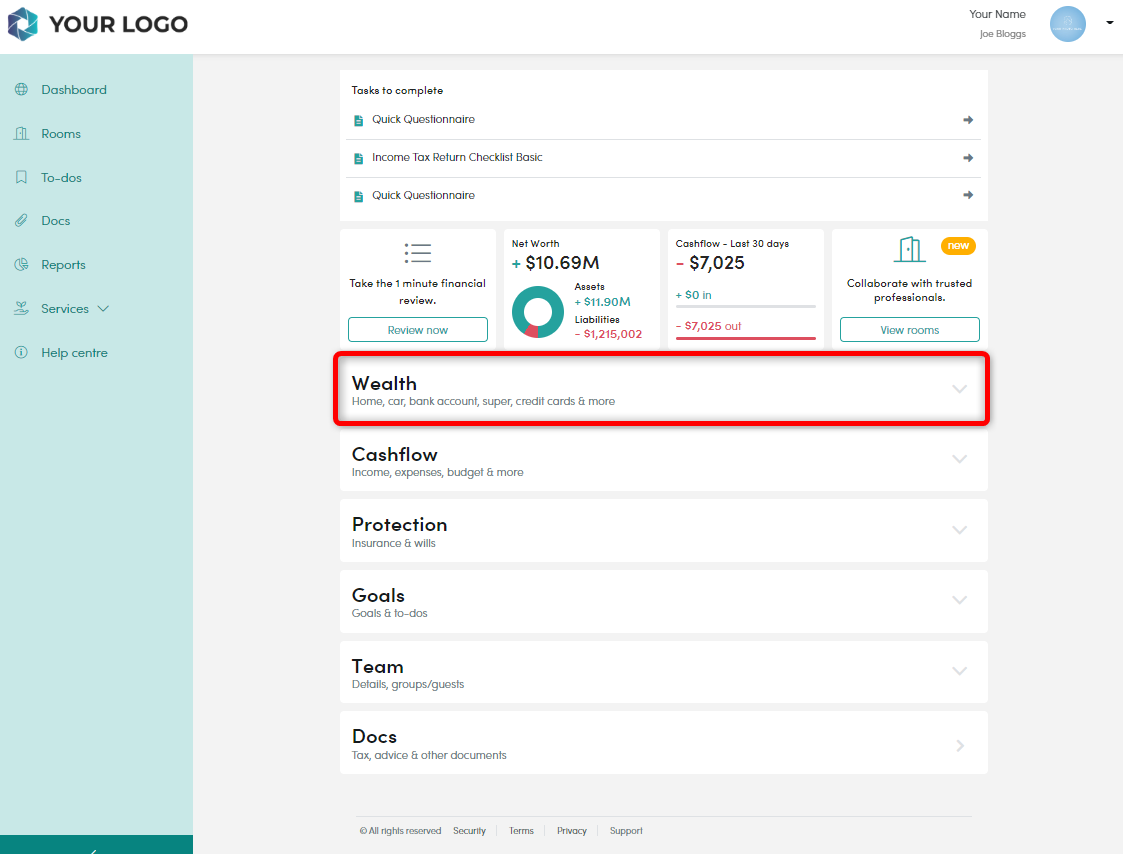Expand the Protection section chevron
Image resolution: width=1123 pixels, height=854 pixels.
959,530
